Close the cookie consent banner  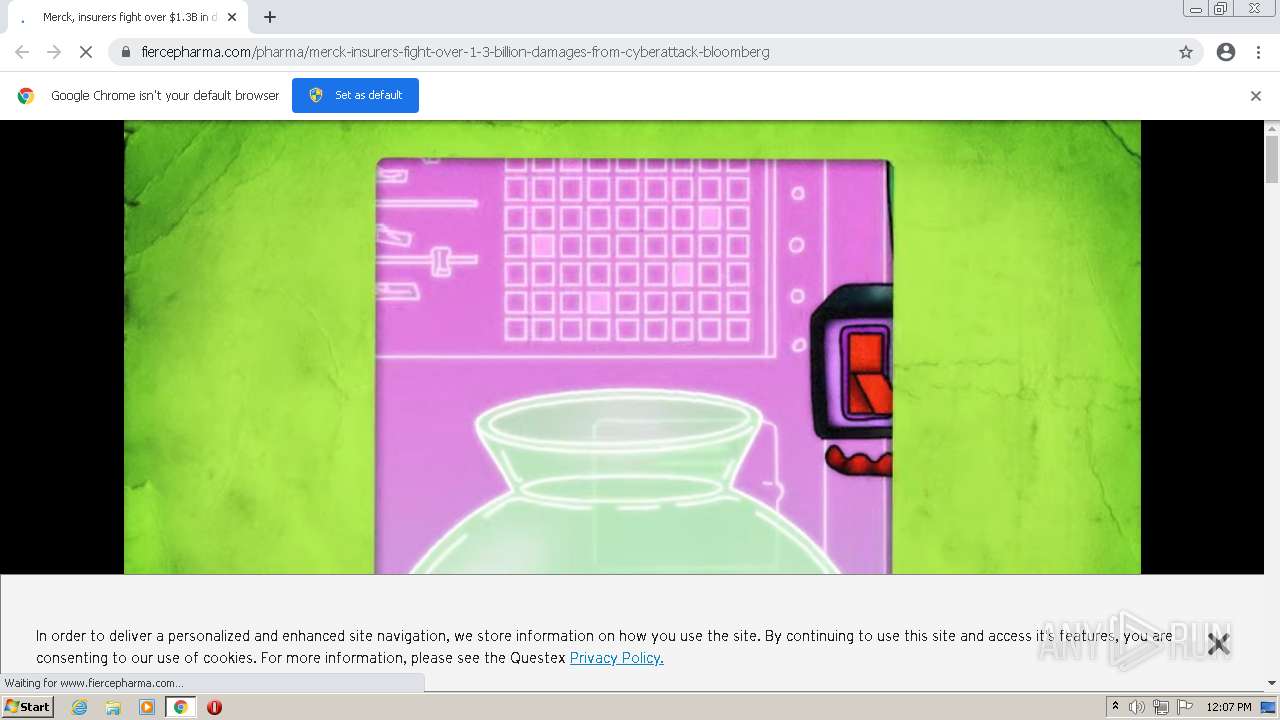(x=1218, y=644)
